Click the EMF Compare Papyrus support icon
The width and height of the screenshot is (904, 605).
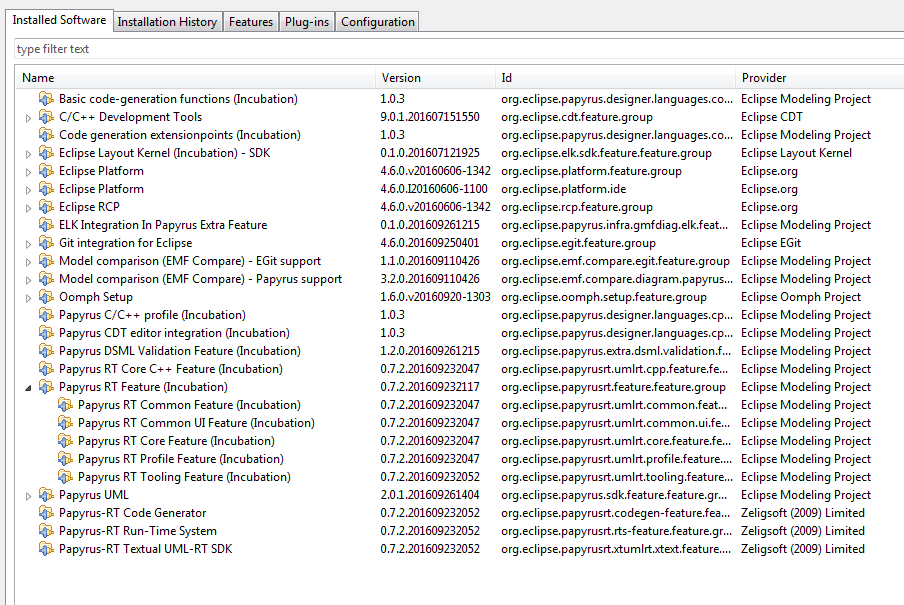coord(46,279)
